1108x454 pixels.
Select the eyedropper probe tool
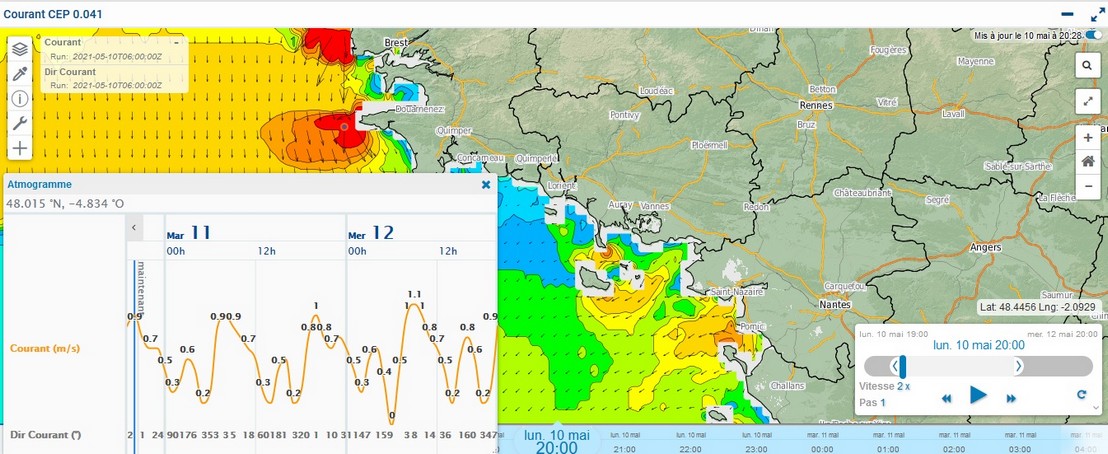pos(20,74)
